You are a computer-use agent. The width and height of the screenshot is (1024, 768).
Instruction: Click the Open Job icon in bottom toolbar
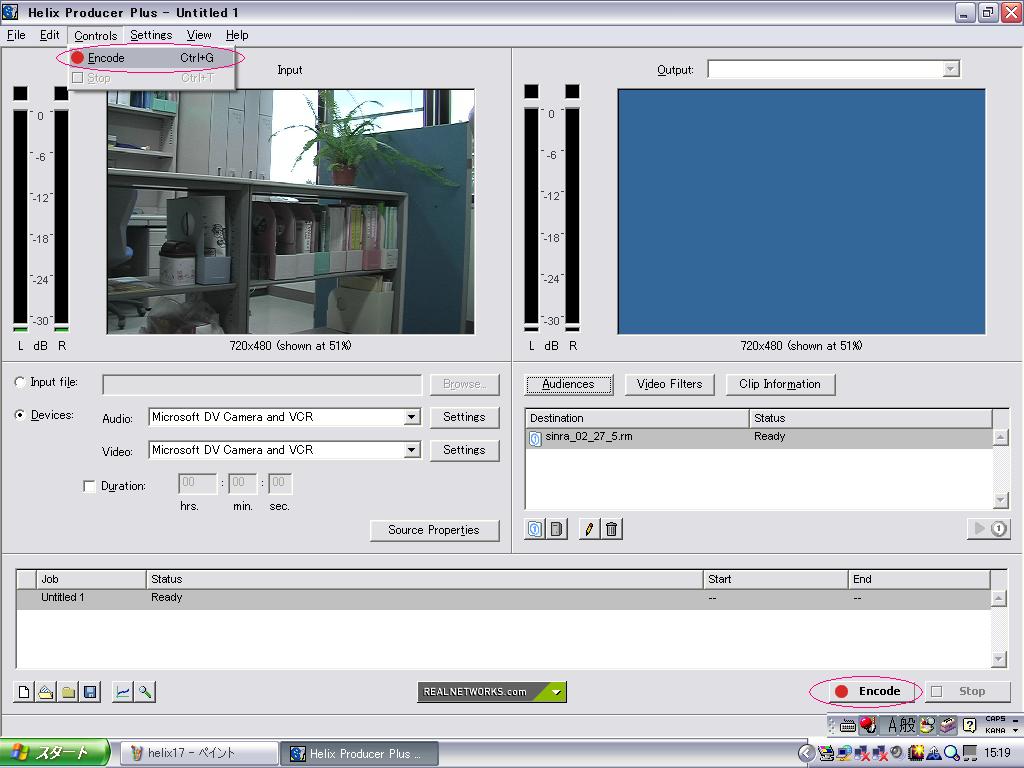46,692
